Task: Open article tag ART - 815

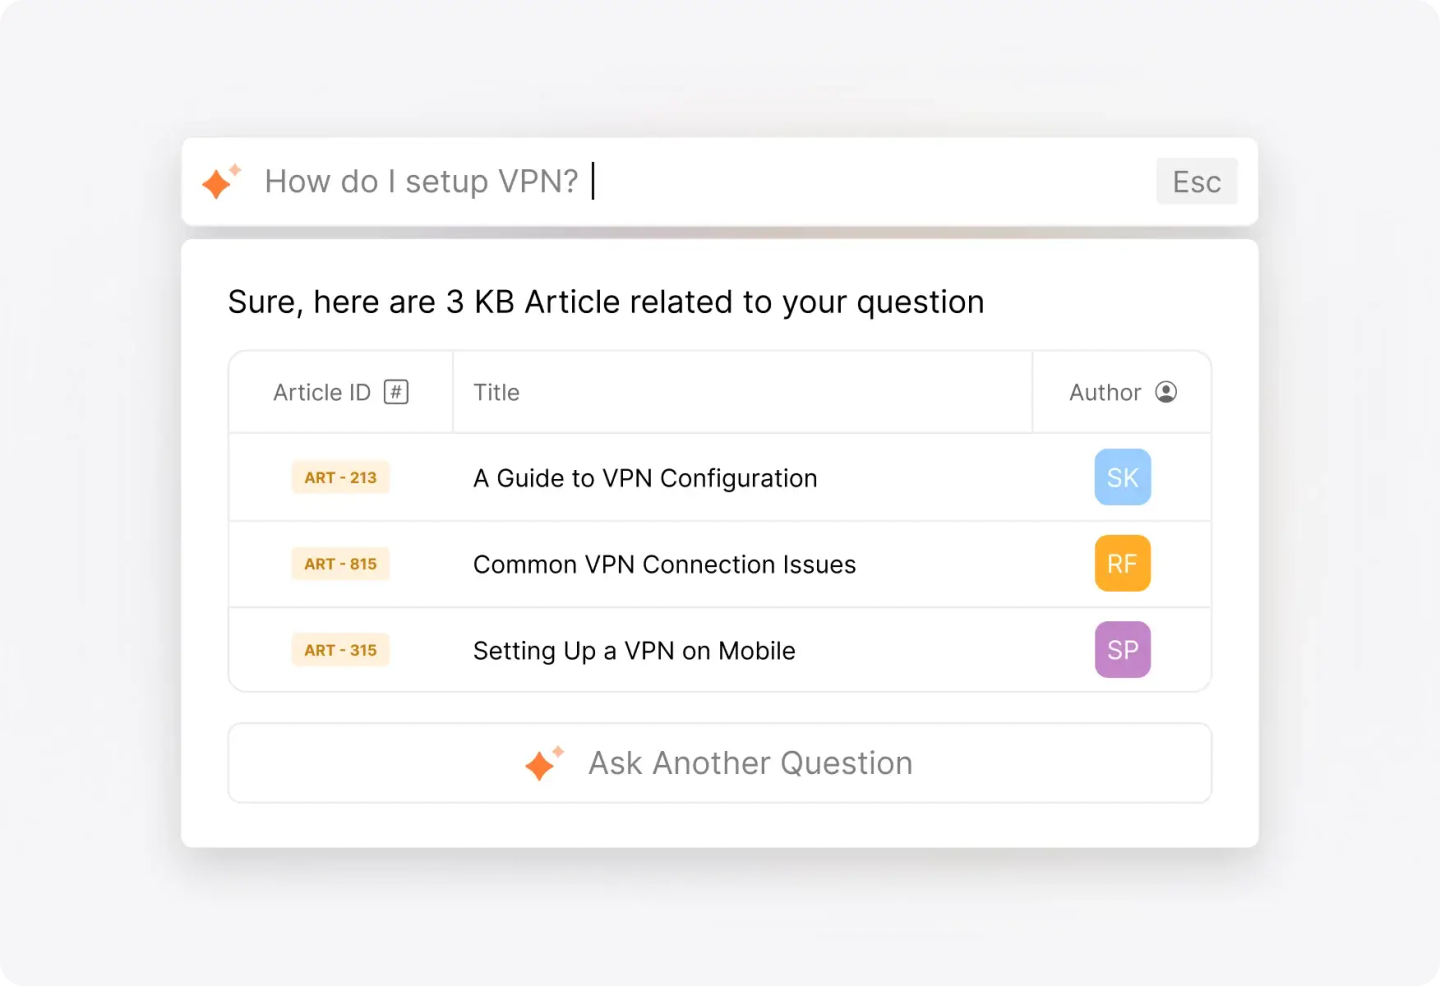Action: tap(340, 564)
